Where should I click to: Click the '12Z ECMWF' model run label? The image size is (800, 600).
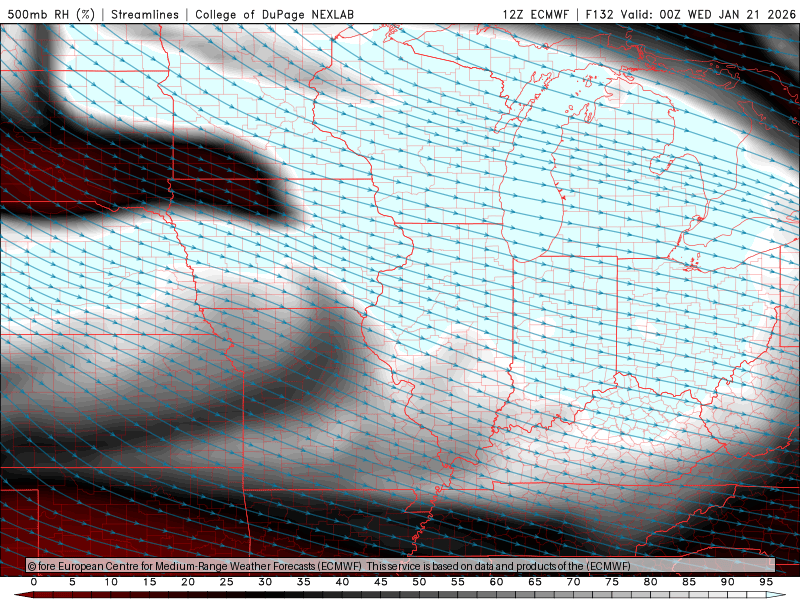pyautogui.click(x=535, y=14)
